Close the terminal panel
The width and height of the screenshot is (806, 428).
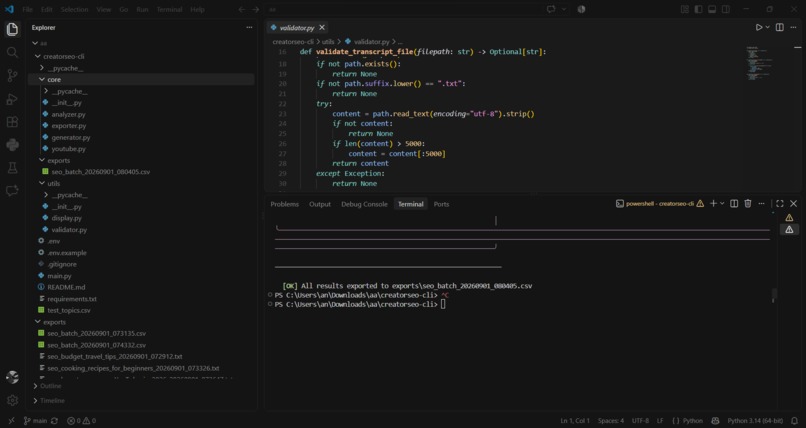pyautogui.click(x=793, y=203)
